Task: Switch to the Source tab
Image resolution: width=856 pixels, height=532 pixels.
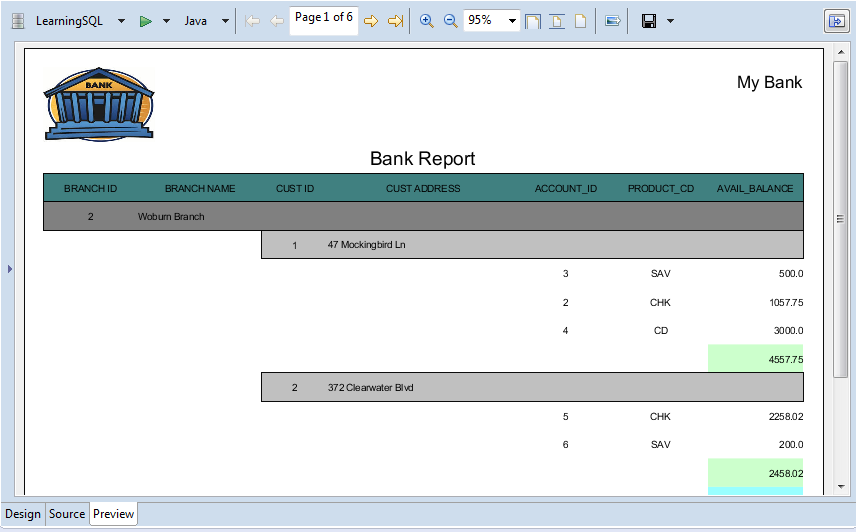Action: tap(67, 514)
